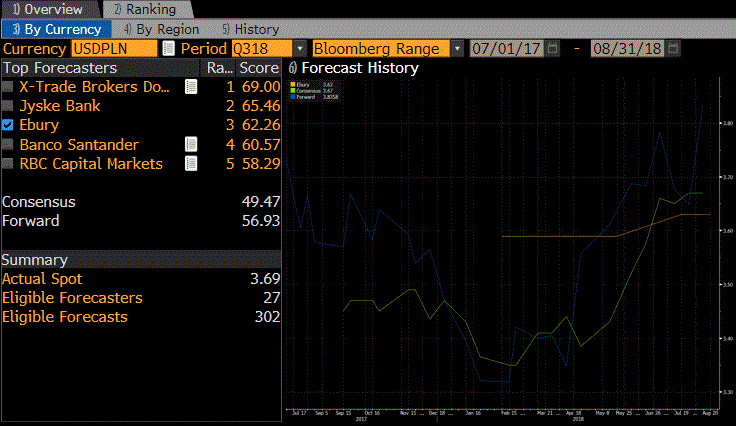Viewport: 736px width, 426px height.
Task: Click the Eligible Forecasters label
Action: tap(72, 297)
